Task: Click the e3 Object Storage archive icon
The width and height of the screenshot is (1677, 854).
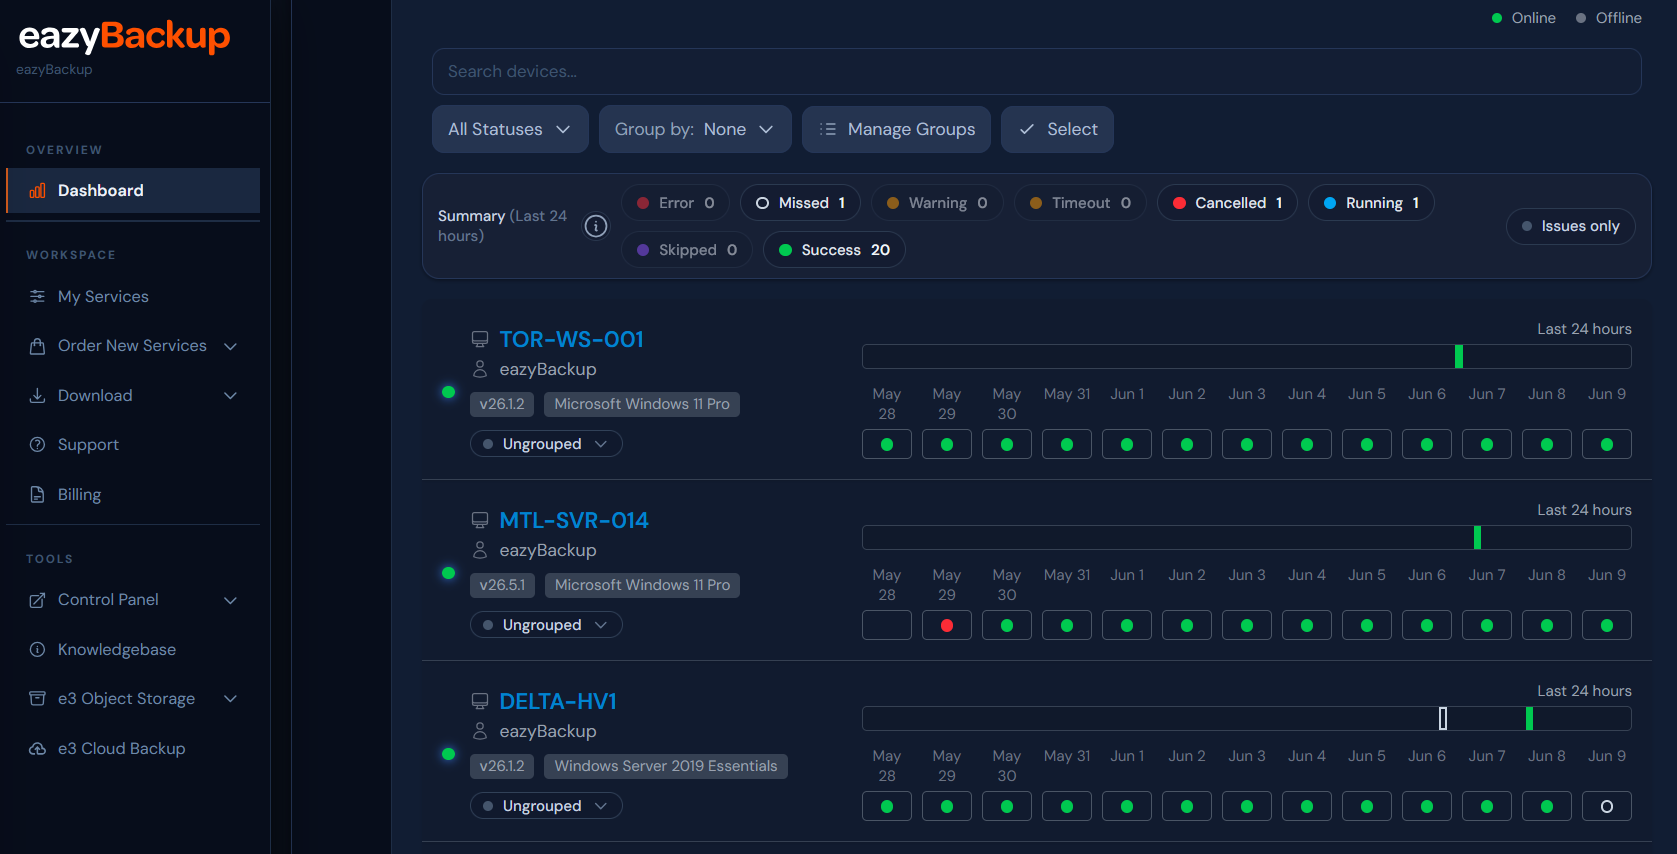Action: pyautogui.click(x=38, y=698)
